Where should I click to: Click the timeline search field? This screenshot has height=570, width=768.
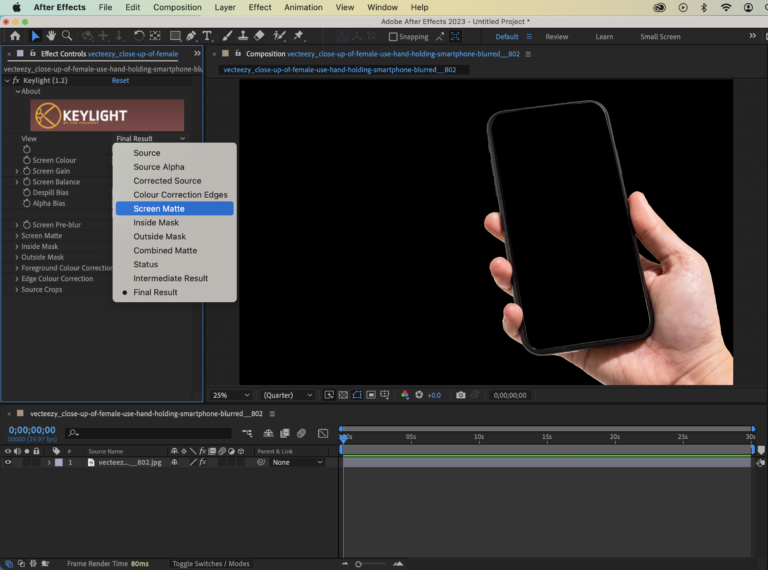point(150,433)
